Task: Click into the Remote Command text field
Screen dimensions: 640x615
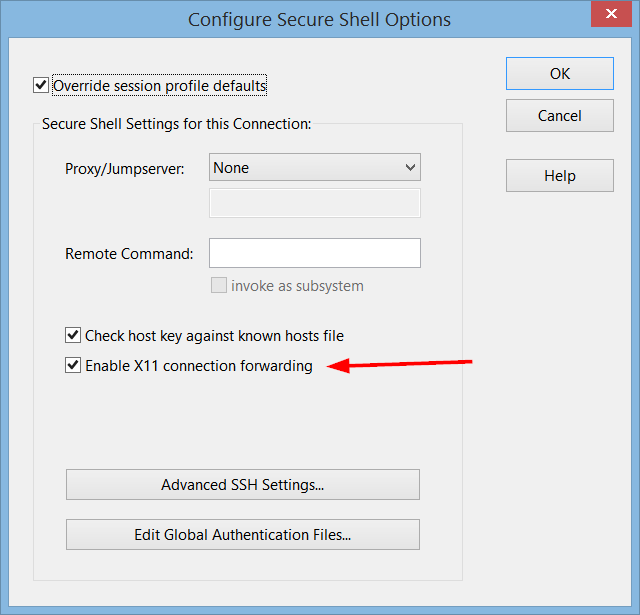Action: 314,253
